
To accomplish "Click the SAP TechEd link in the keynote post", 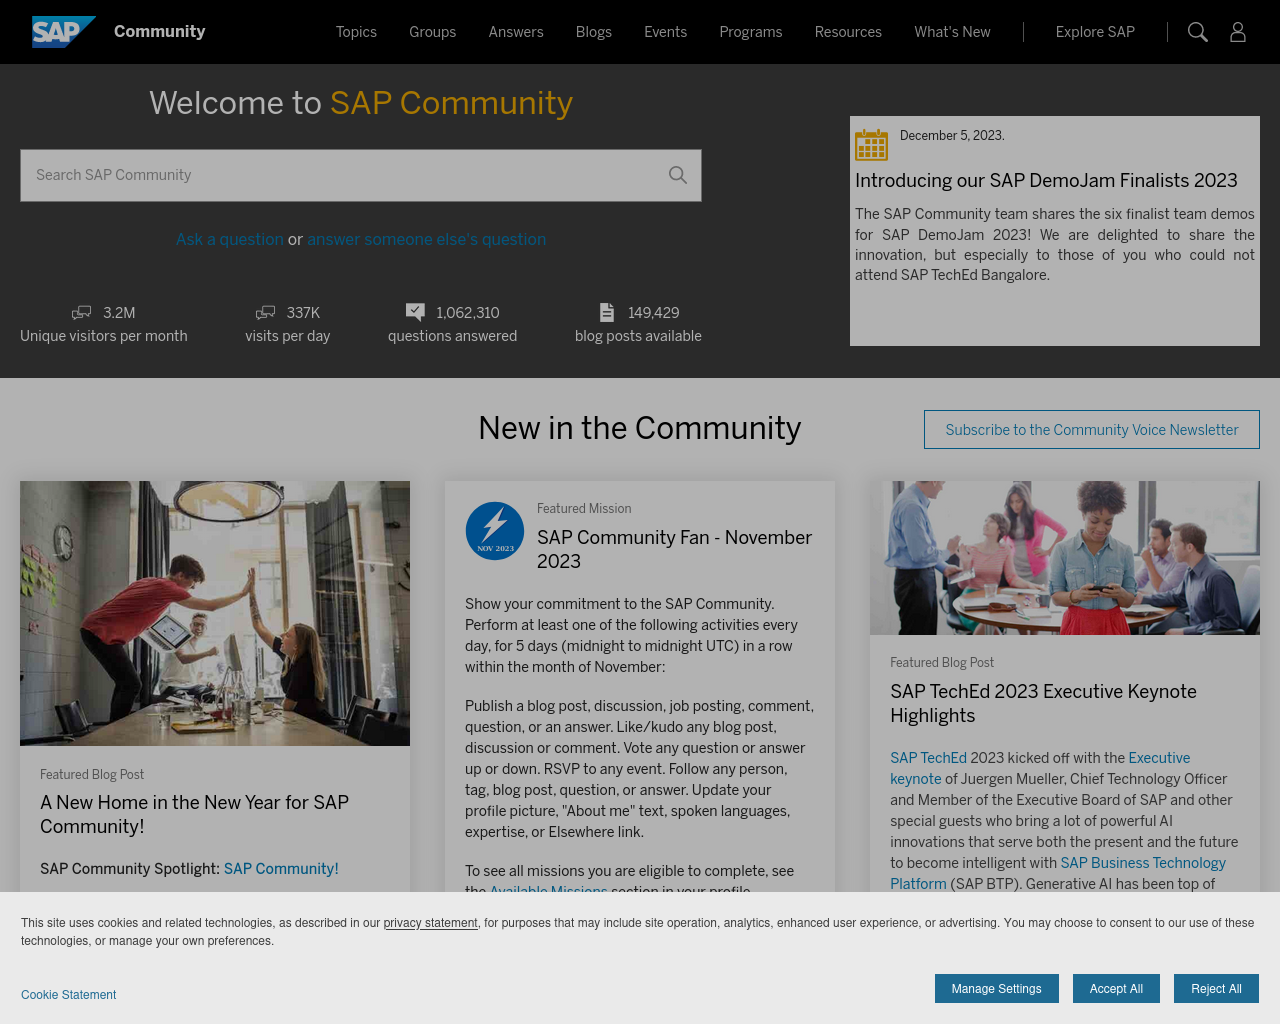I will point(928,758).
